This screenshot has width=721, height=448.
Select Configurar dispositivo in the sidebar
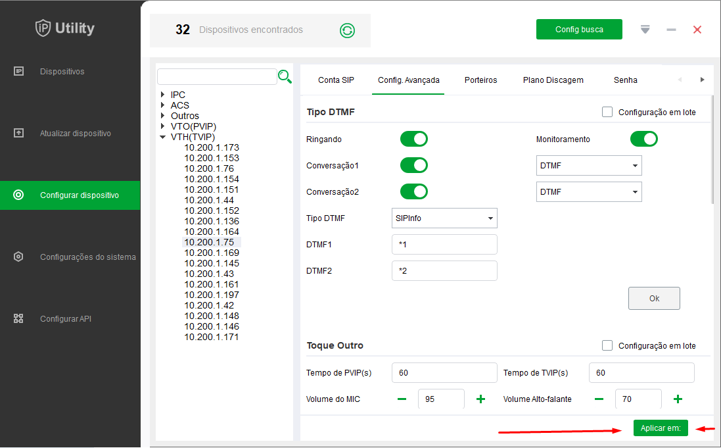pos(70,195)
